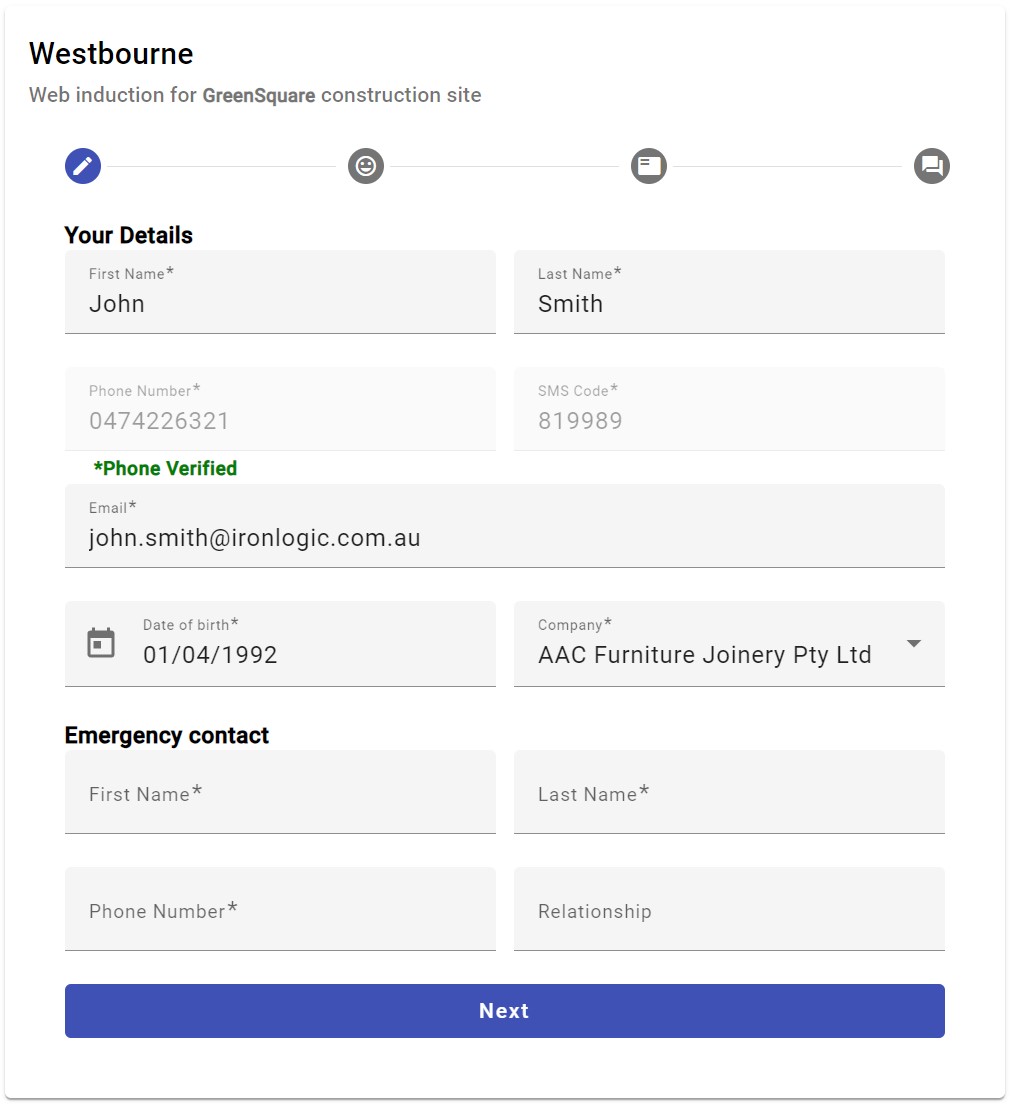
Task: Click the disabled Phone Number field
Action: pyautogui.click(x=280, y=420)
